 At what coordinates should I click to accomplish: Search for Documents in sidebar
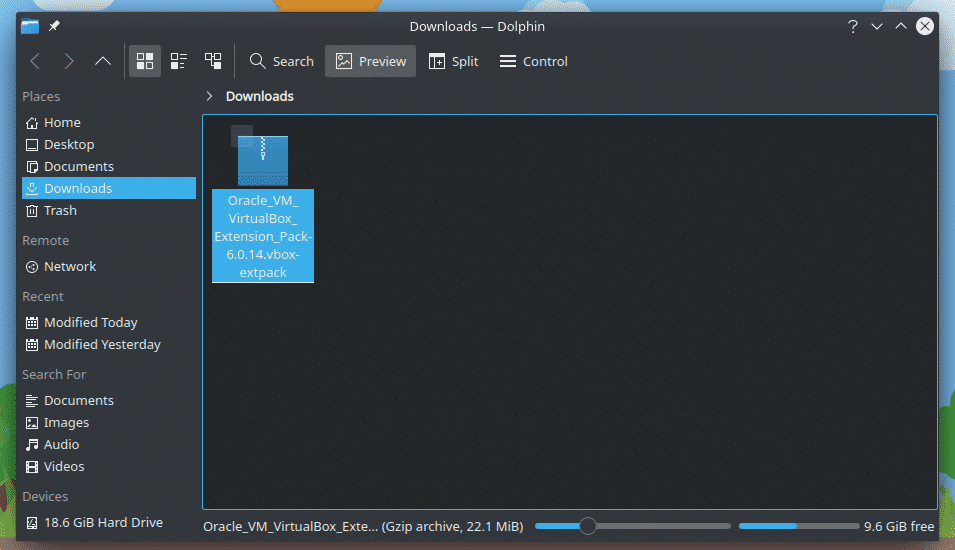tap(109, 400)
